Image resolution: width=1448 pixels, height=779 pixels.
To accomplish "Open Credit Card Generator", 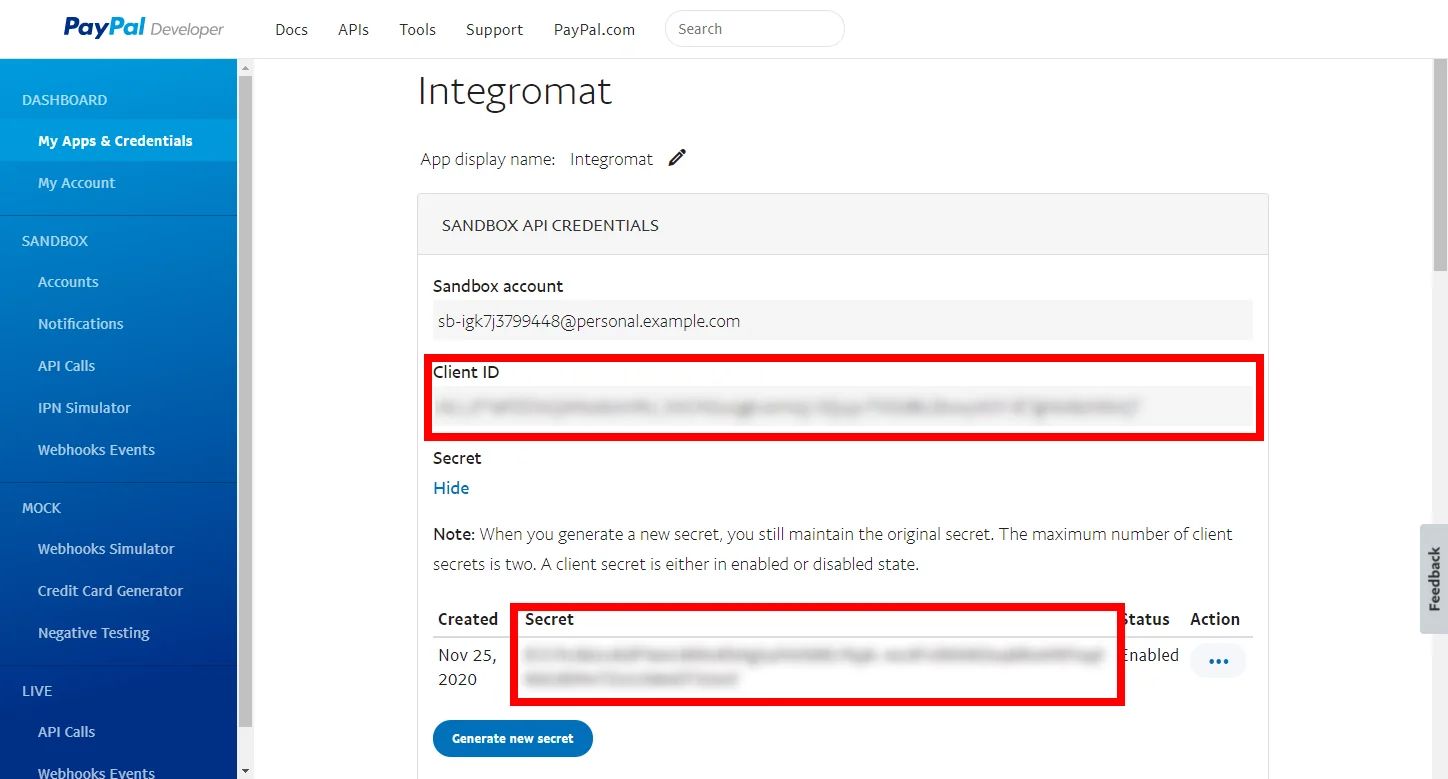I will point(118,591).
